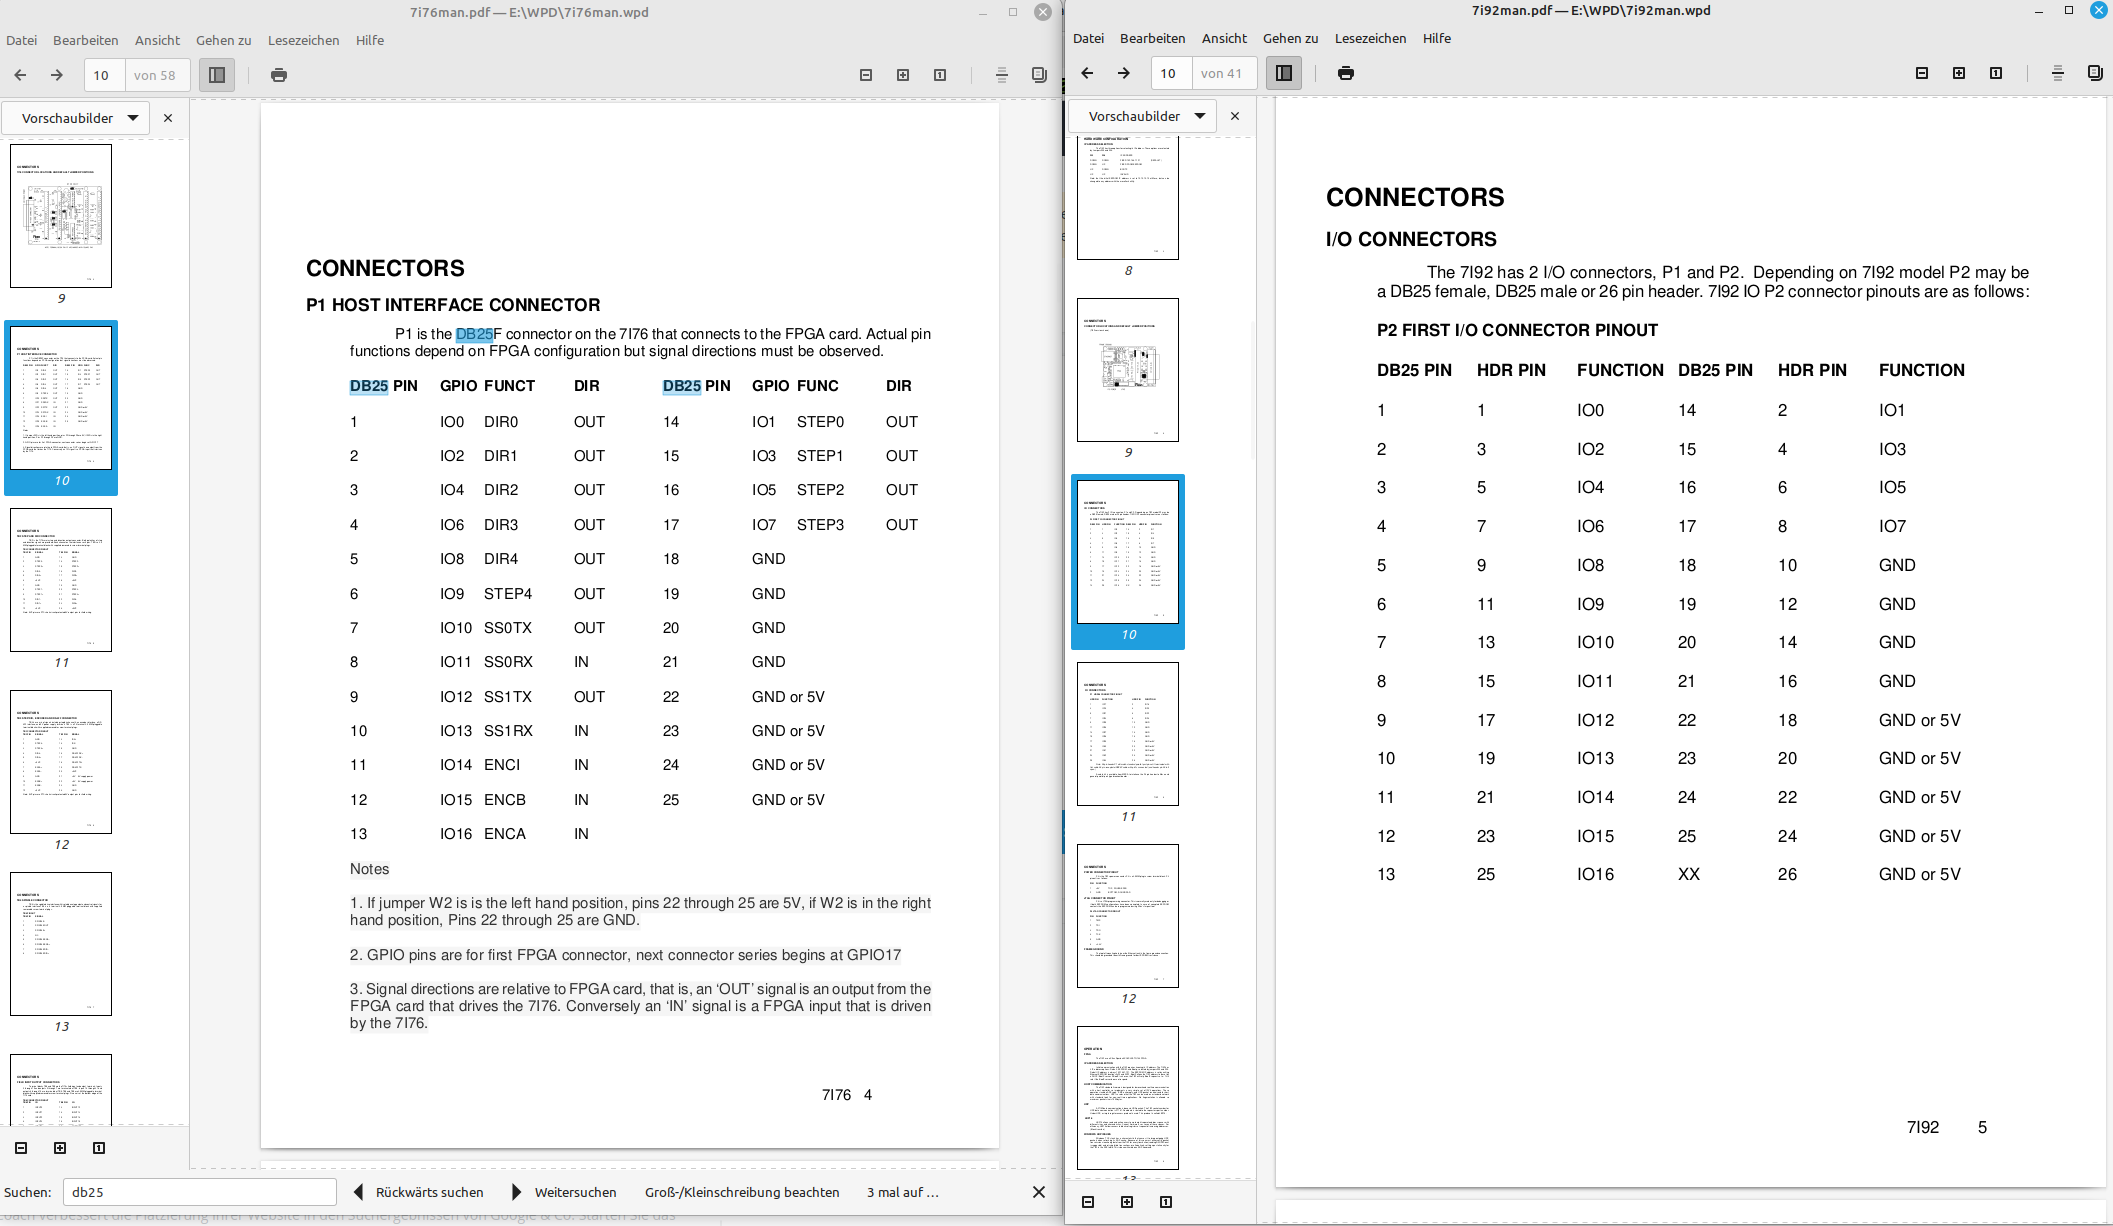Select page 11 thumbnail in 7i76man sidebar
Image resolution: width=2113 pixels, height=1226 pixels.
pos(61,580)
